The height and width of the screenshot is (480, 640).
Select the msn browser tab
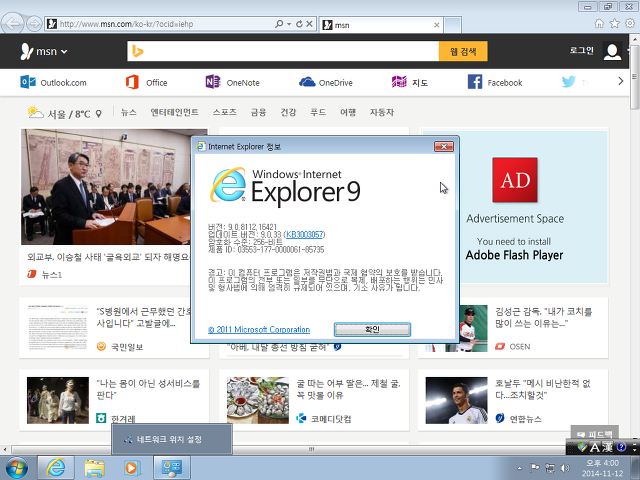pyautogui.click(x=380, y=25)
